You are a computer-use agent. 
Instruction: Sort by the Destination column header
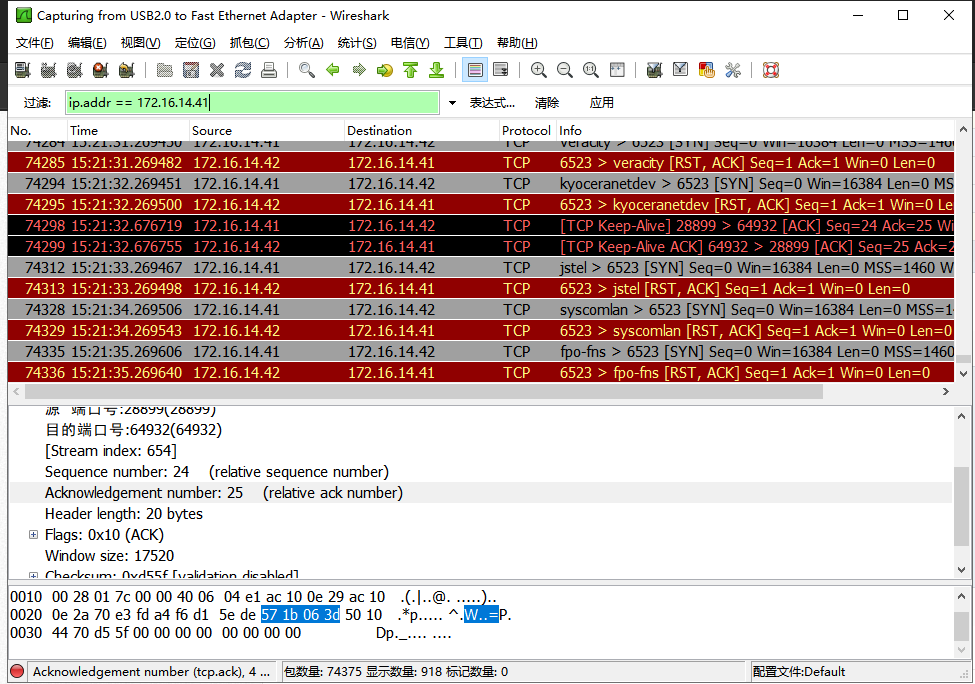422,131
